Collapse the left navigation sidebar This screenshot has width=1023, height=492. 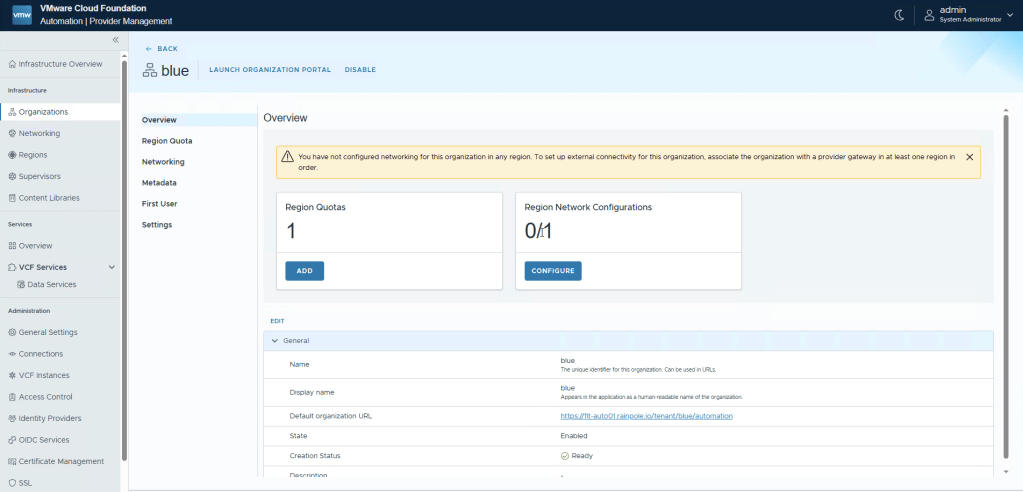click(x=115, y=40)
